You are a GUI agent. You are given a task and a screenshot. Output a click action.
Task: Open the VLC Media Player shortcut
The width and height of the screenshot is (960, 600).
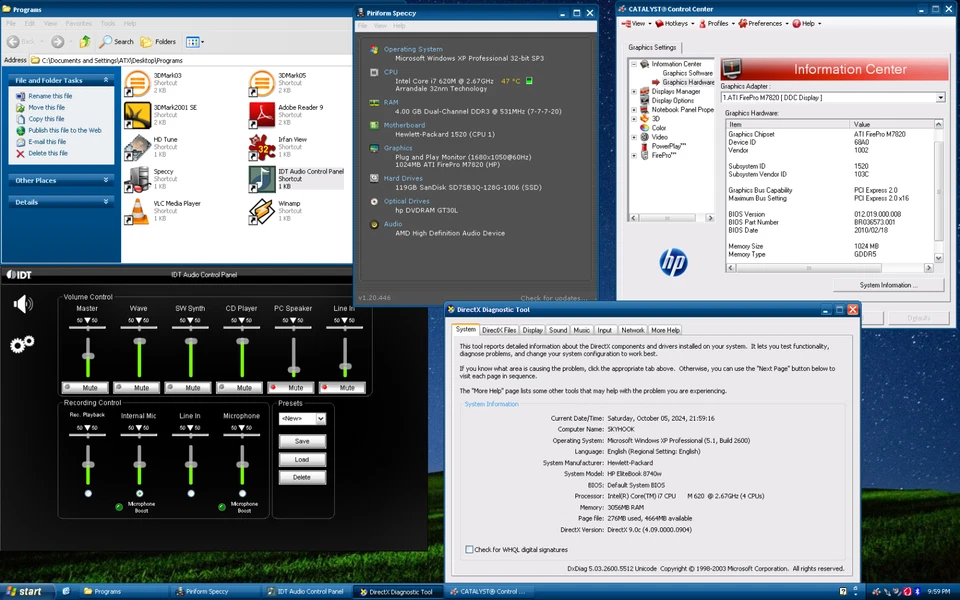(138, 209)
